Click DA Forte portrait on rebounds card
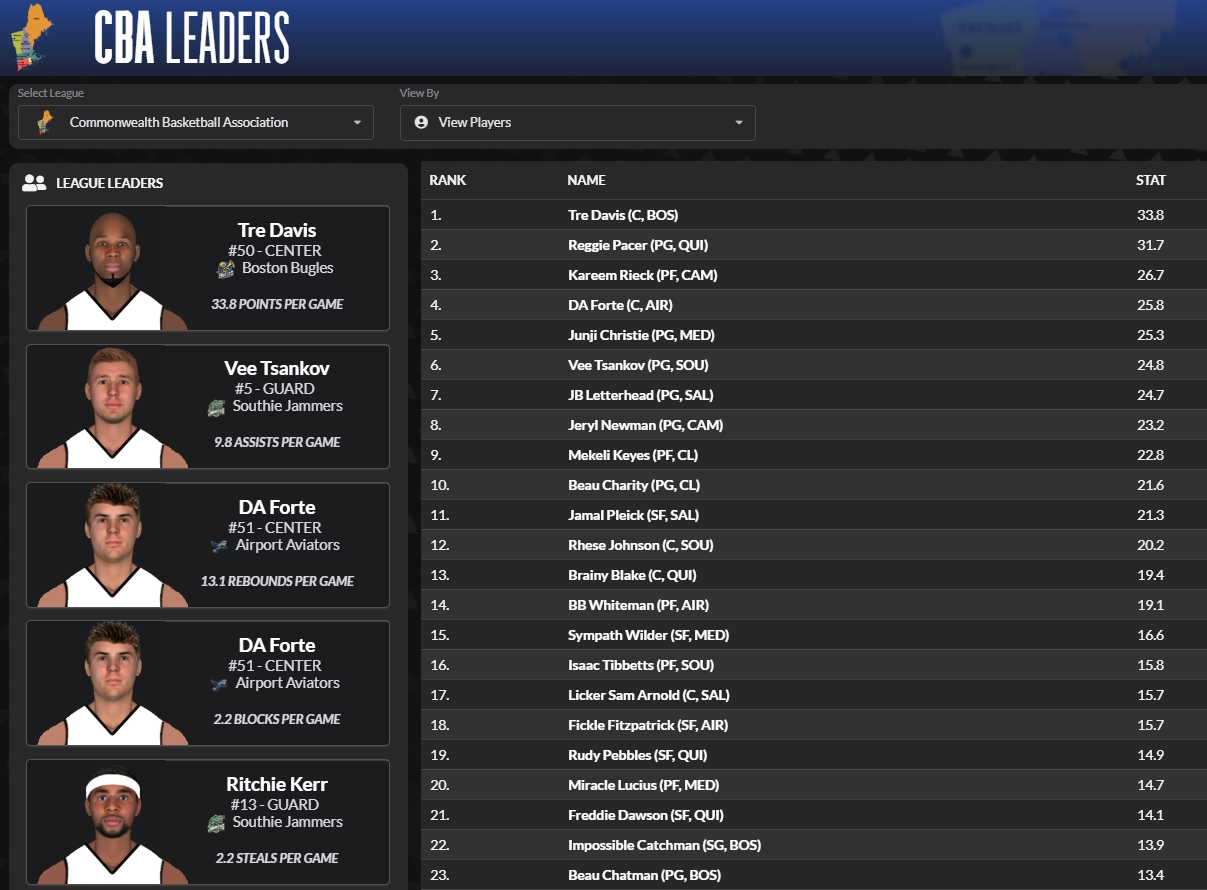1207x890 pixels. pos(113,545)
